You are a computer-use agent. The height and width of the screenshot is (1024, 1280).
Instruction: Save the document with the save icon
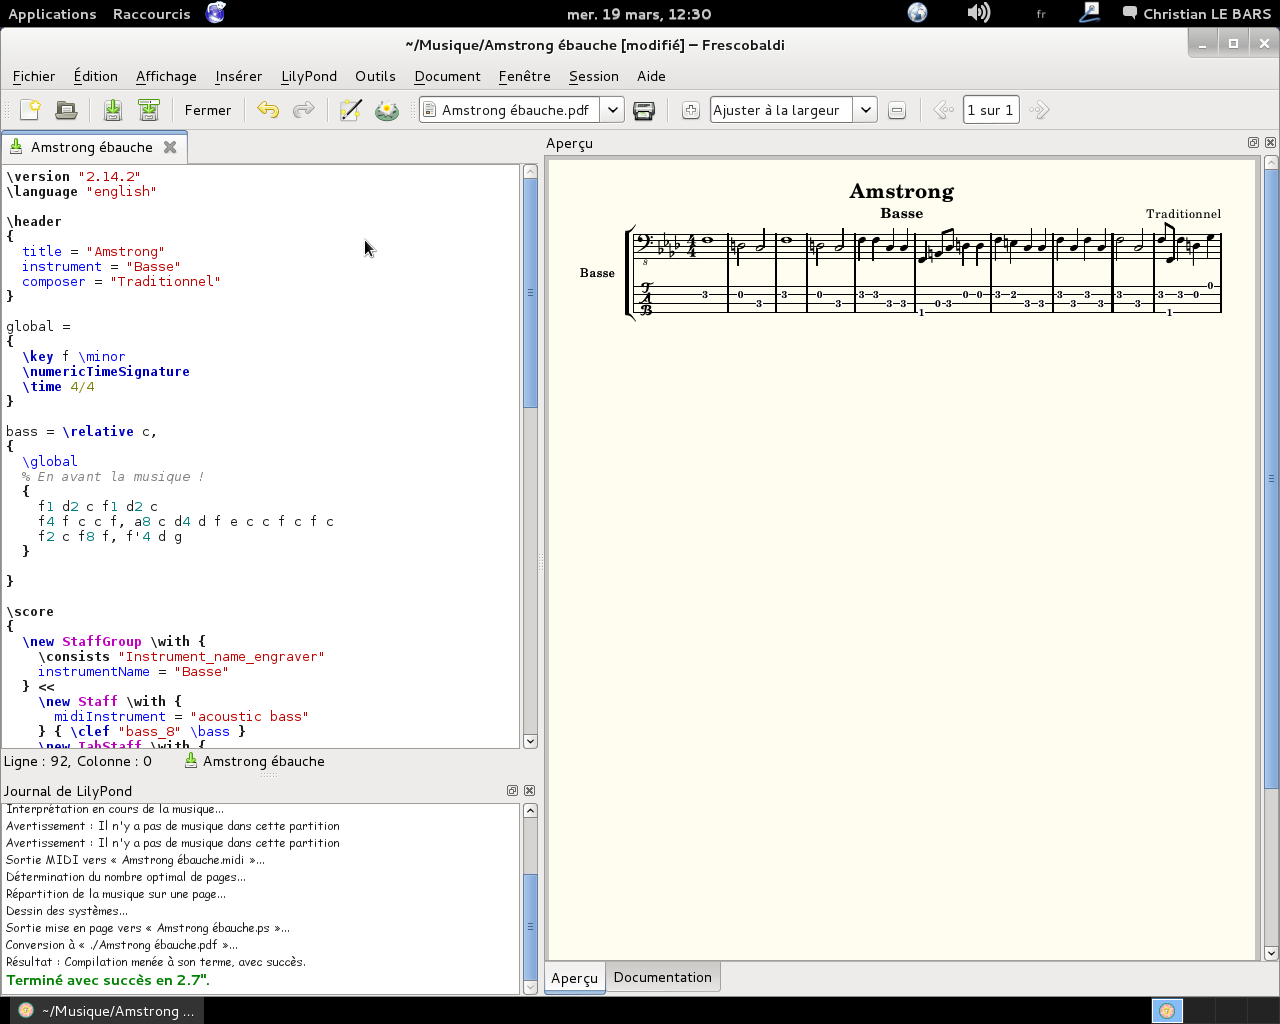tap(113, 110)
